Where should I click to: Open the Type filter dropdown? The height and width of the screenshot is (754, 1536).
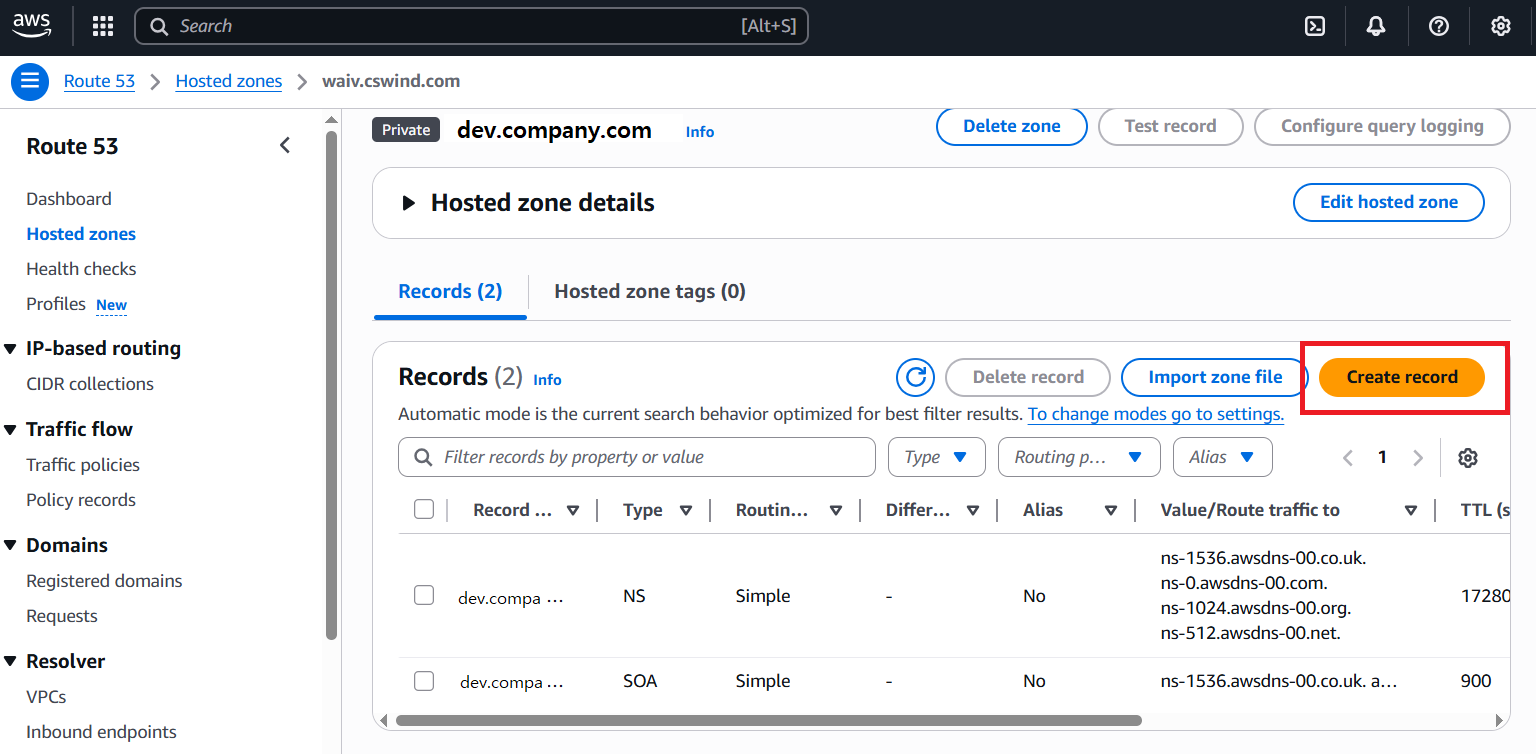point(936,457)
